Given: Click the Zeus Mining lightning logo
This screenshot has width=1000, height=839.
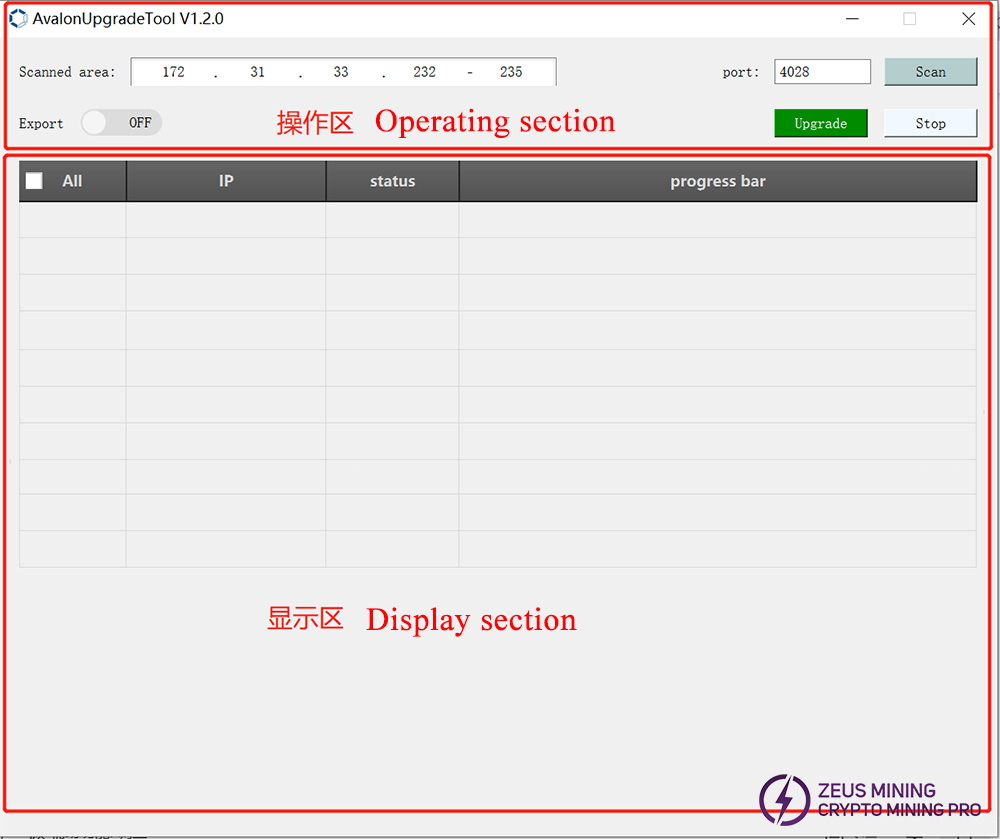Looking at the screenshot, I should [x=784, y=799].
